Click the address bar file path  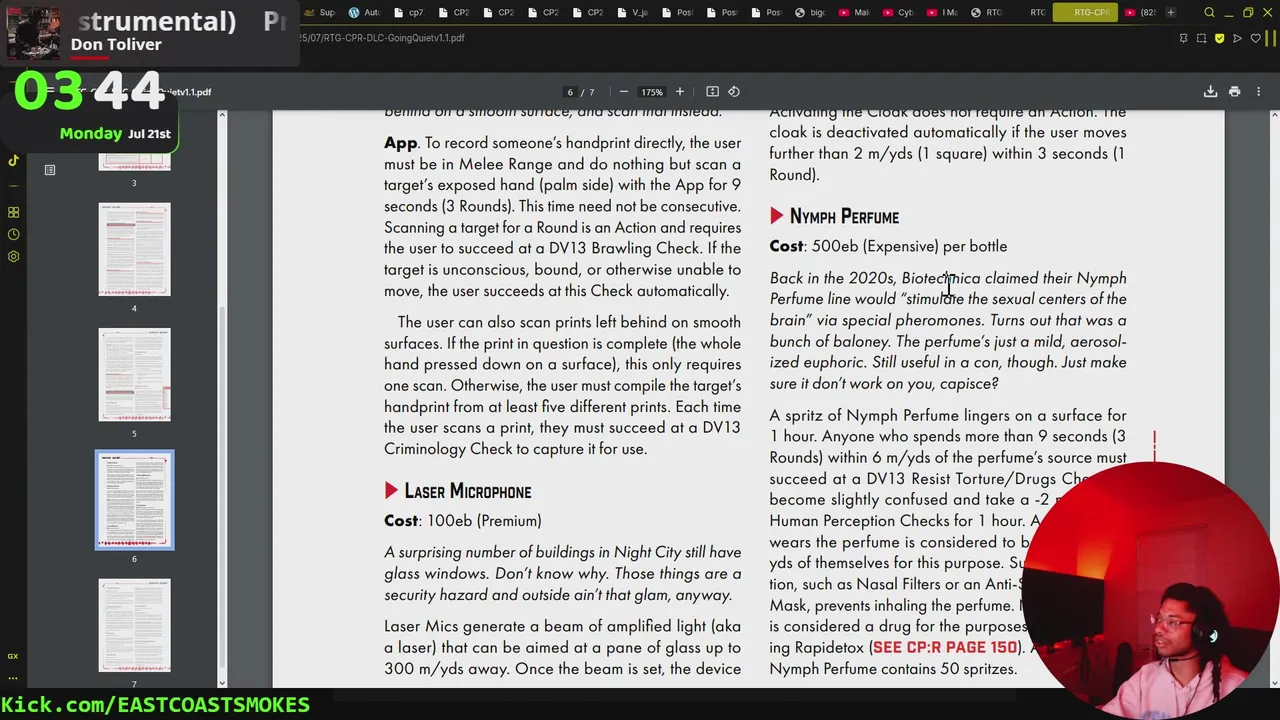[382, 38]
